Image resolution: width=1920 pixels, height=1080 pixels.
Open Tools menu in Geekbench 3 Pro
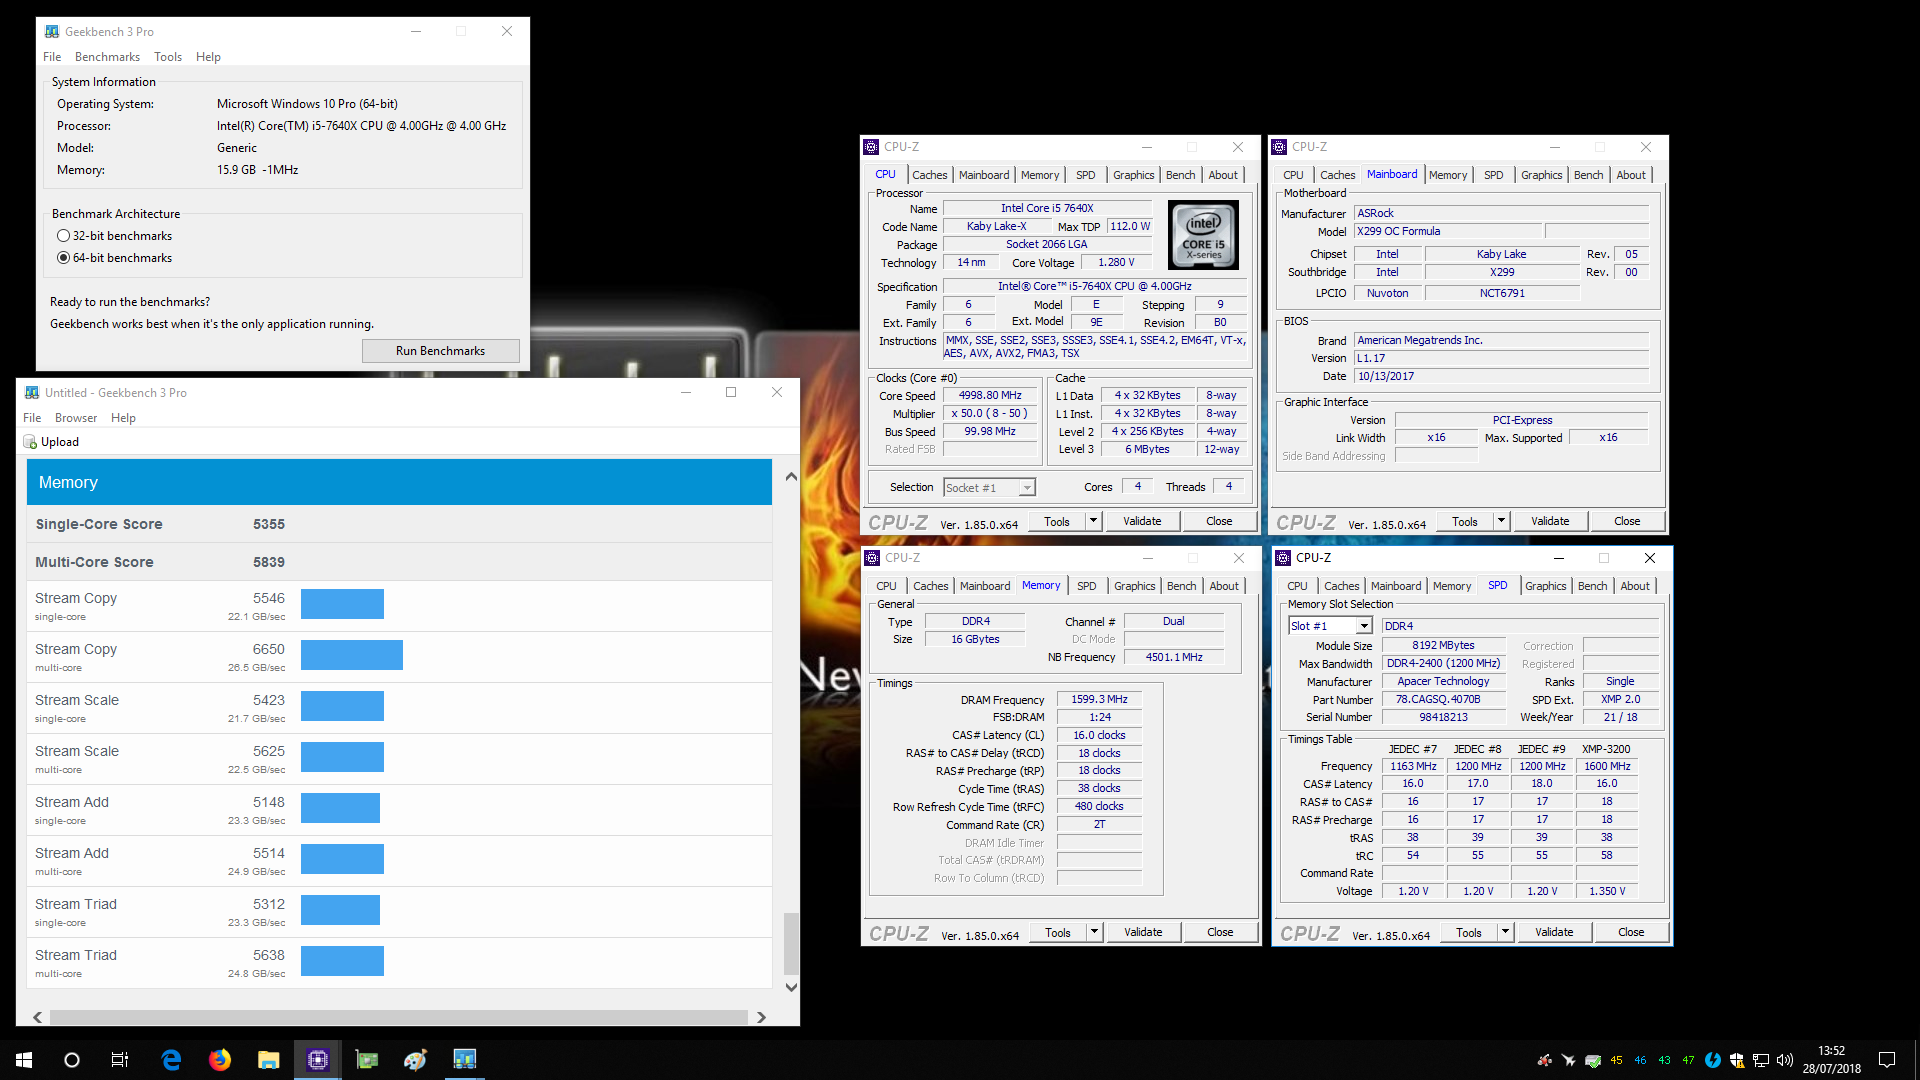pyautogui.click(x=168, y=57)
